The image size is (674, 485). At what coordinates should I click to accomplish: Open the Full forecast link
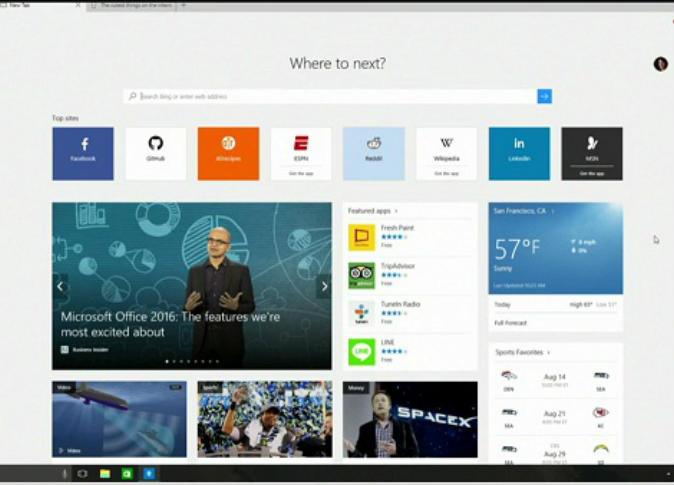(x=510, y=323)
